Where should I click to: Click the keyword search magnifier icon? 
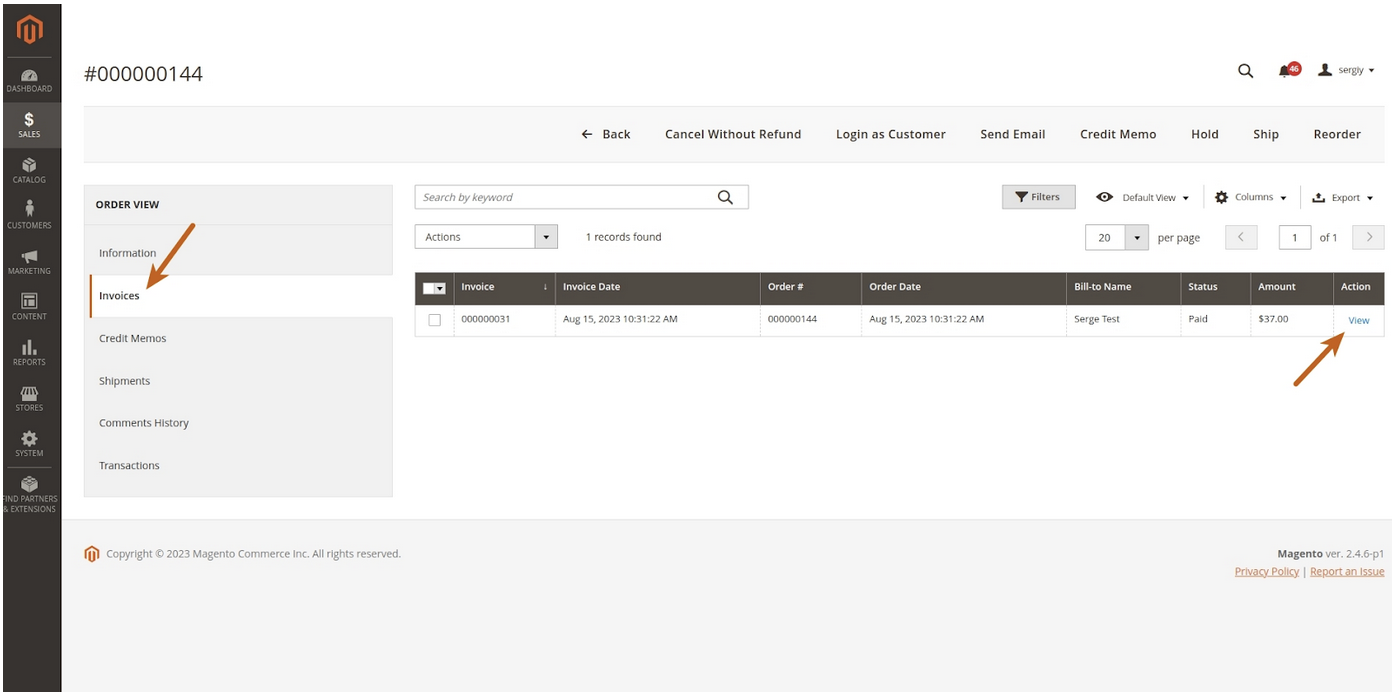click(x=726, y=197)
